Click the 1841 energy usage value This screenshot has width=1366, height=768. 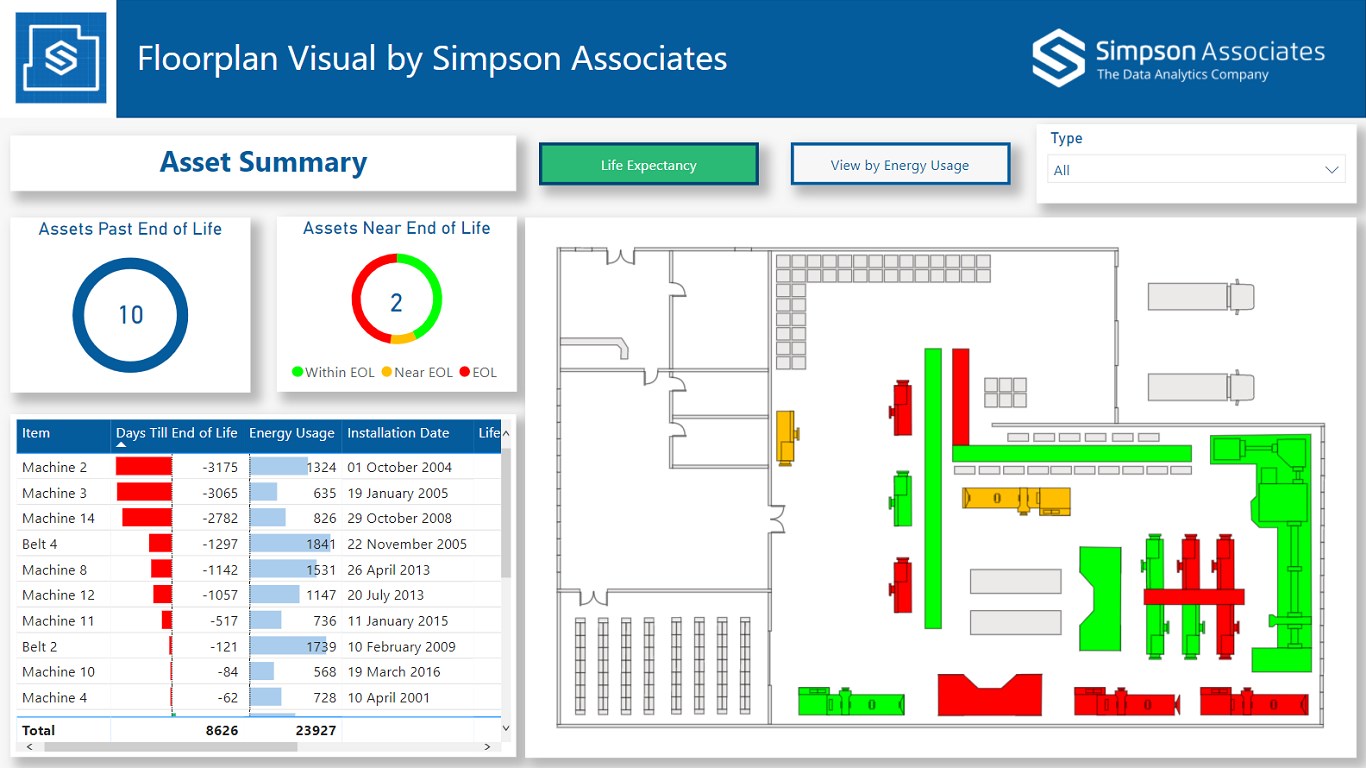(321, 544)
